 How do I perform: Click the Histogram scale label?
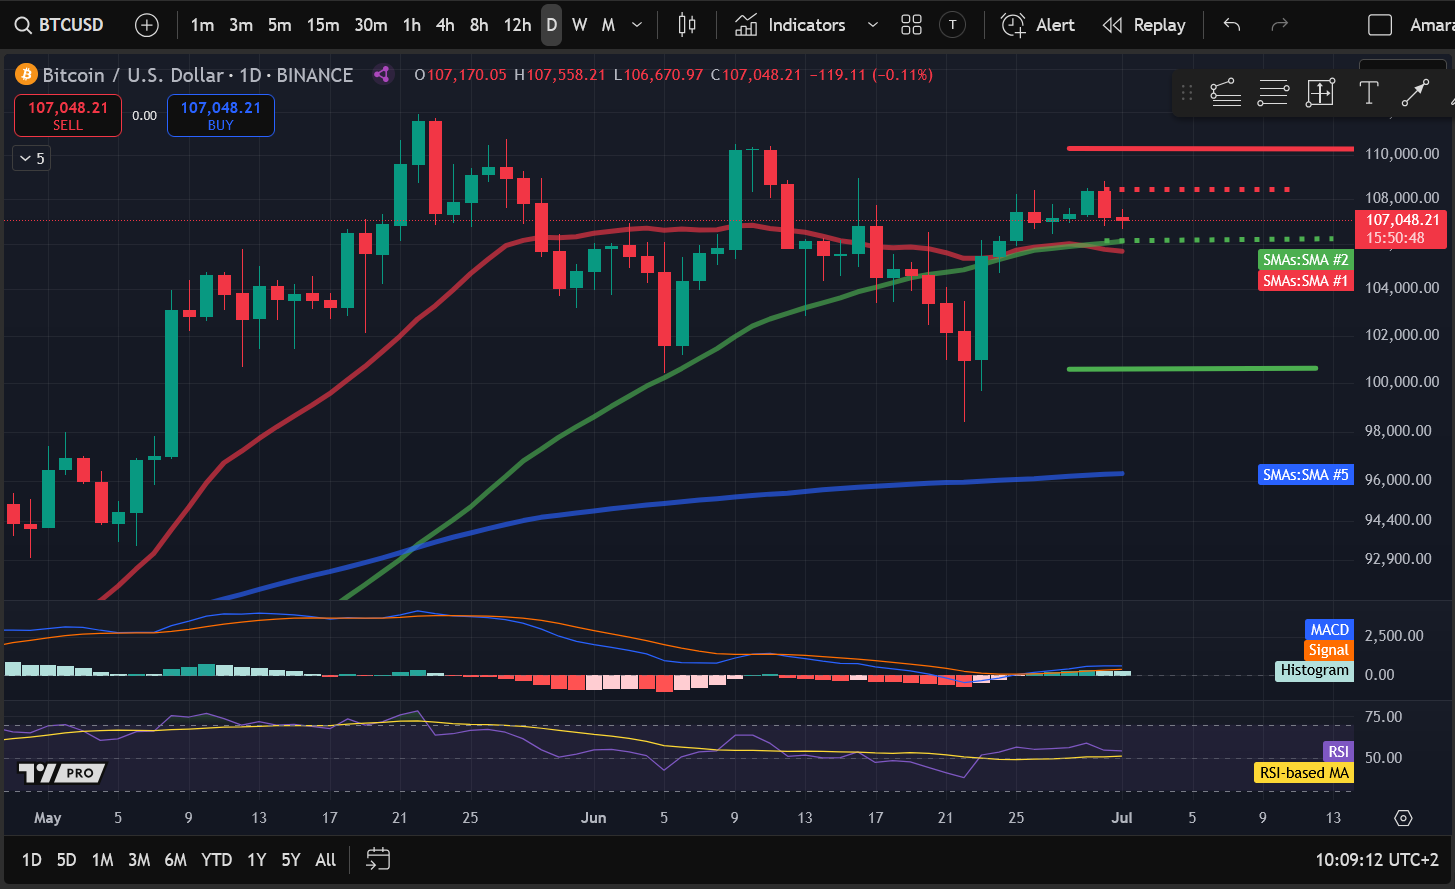(x=1315, y=670)
